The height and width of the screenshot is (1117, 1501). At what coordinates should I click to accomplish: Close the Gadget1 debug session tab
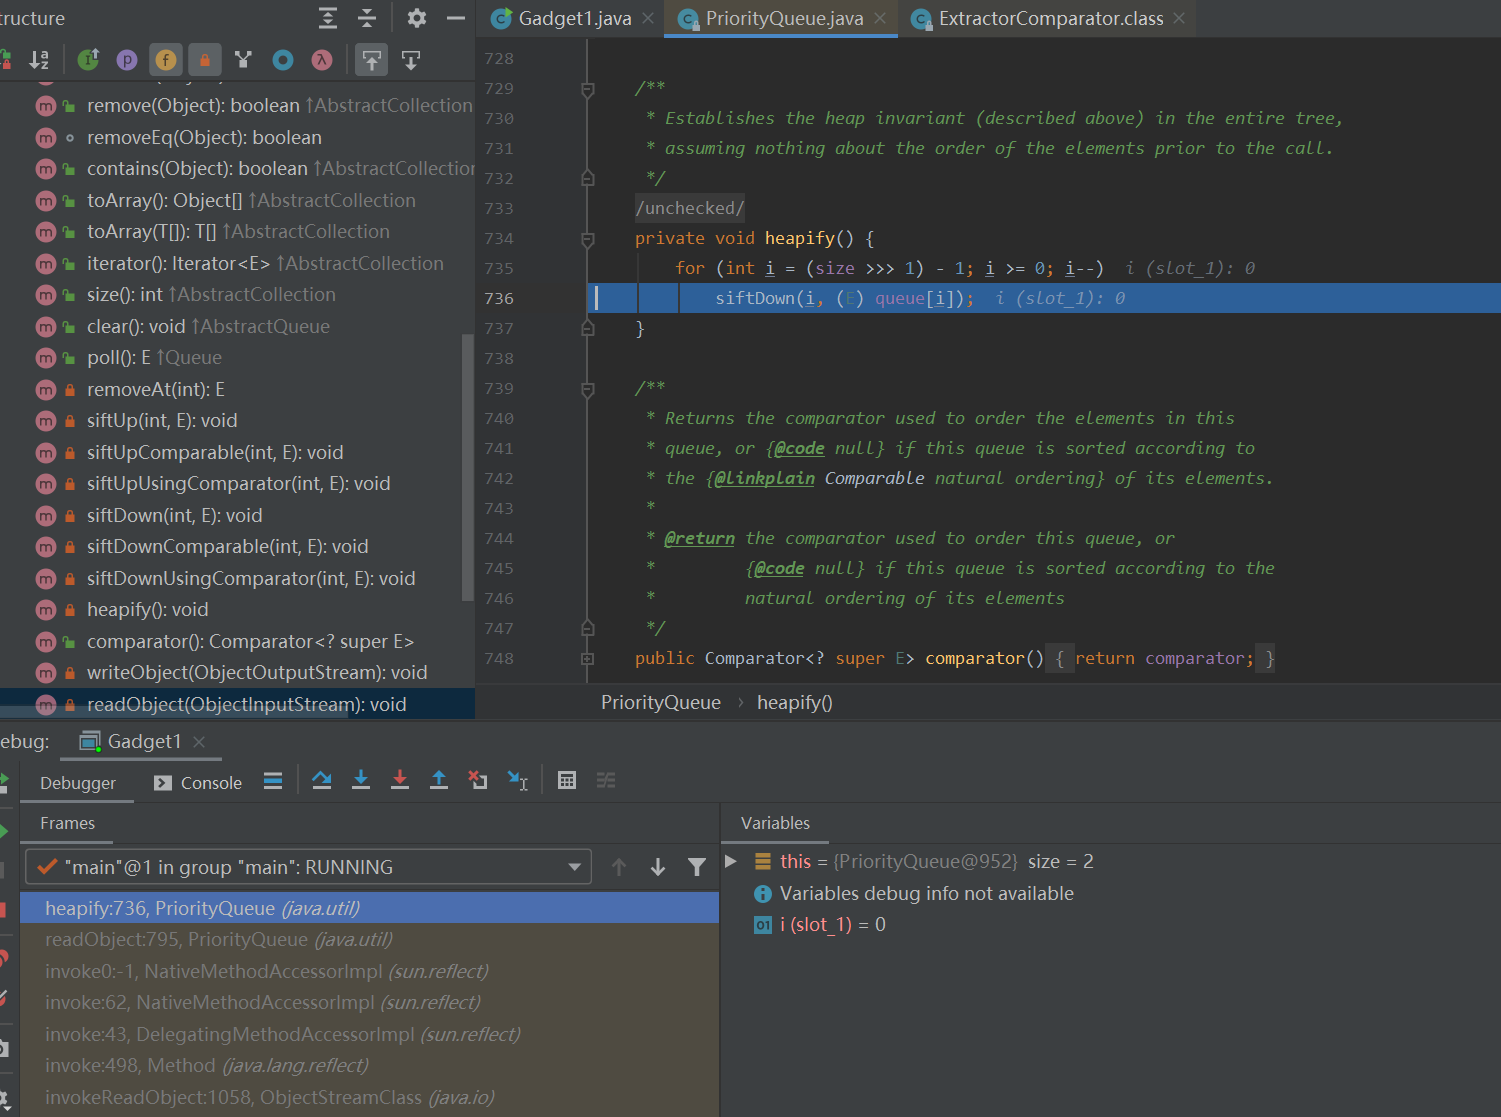(x=199, y=741)
